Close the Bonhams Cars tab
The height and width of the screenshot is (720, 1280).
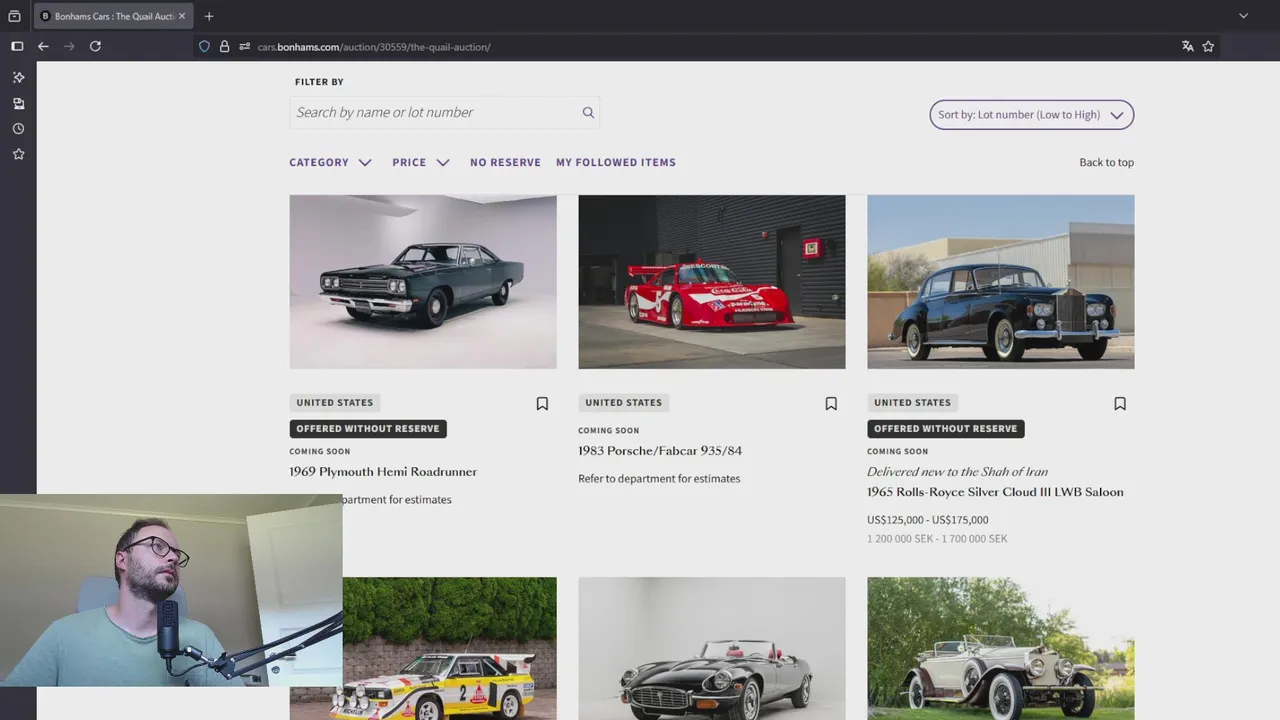(x=181, y=16)
